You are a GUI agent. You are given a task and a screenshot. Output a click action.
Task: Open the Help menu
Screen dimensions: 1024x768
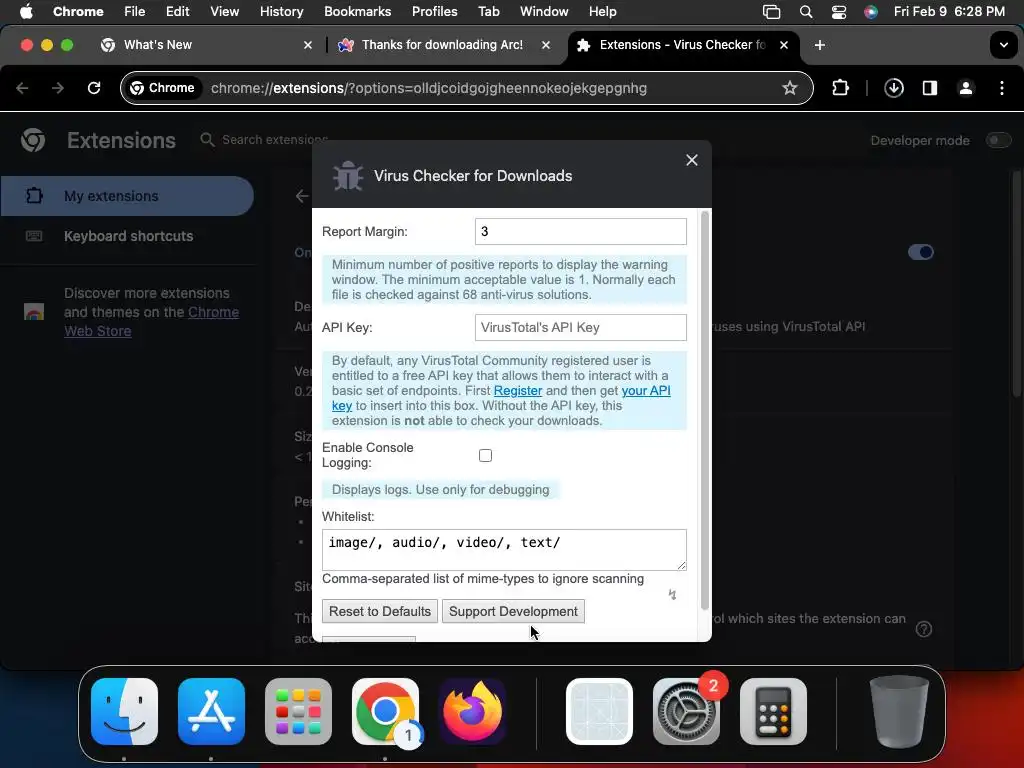pyautogui.click(x=602, y=12)
